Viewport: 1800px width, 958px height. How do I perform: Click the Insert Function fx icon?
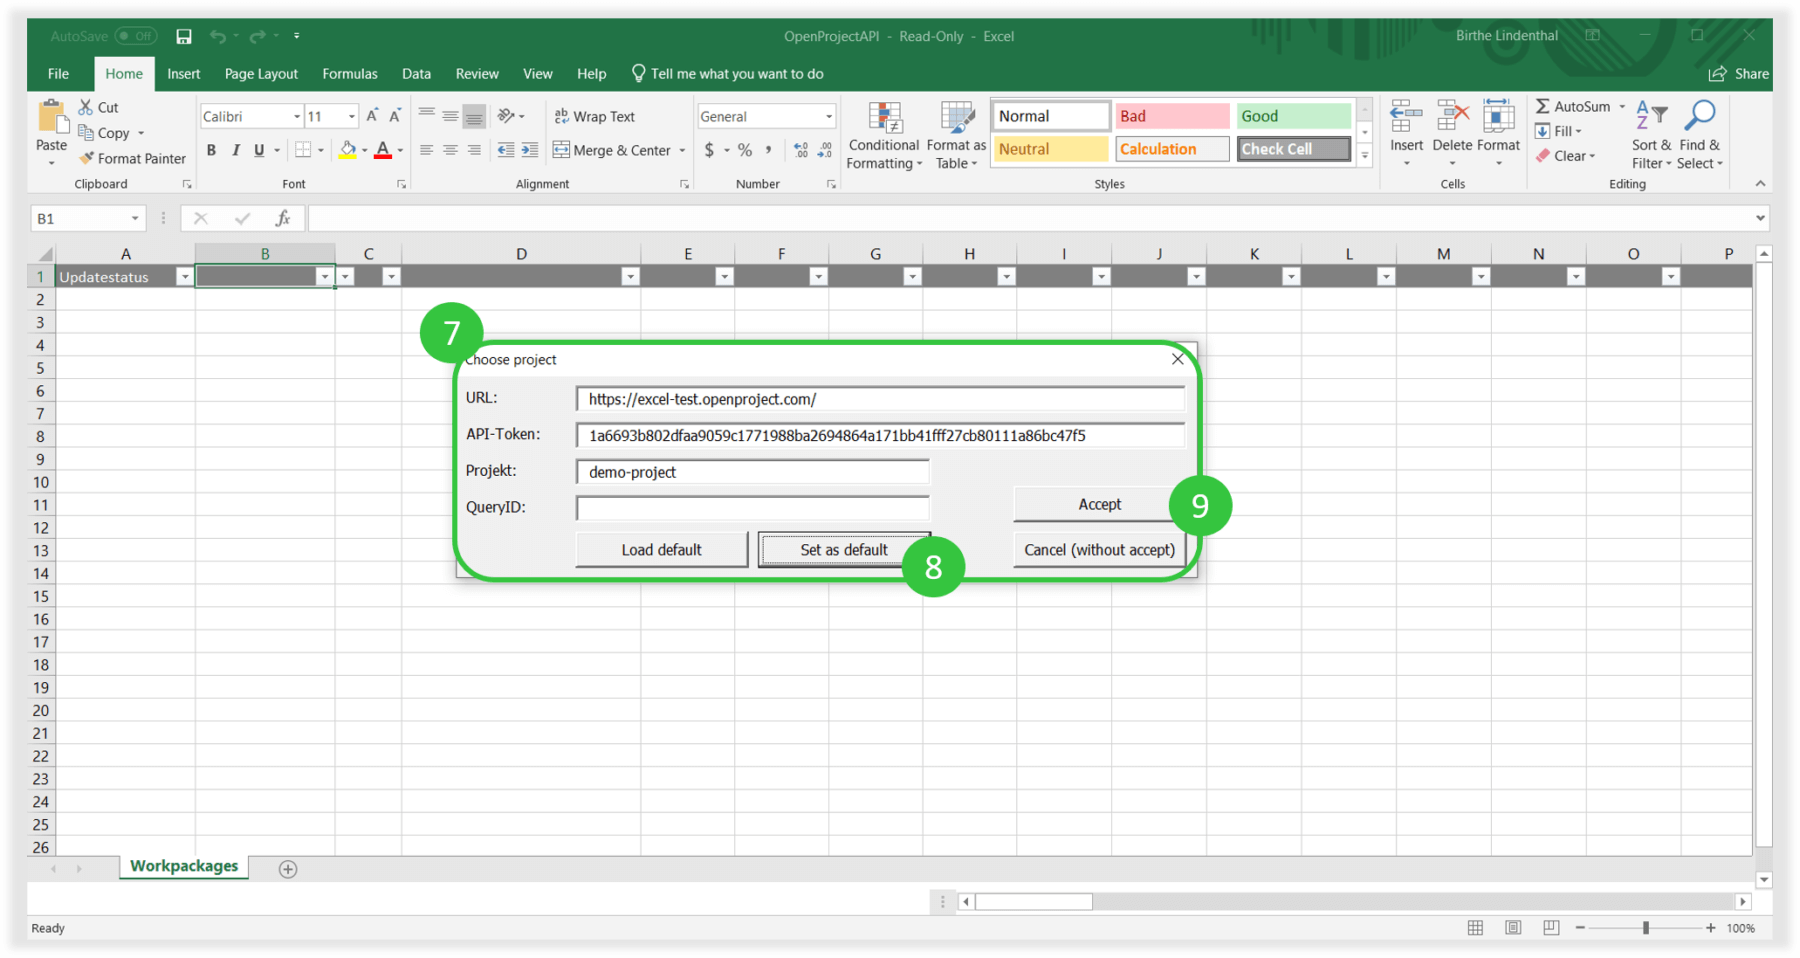283,218
